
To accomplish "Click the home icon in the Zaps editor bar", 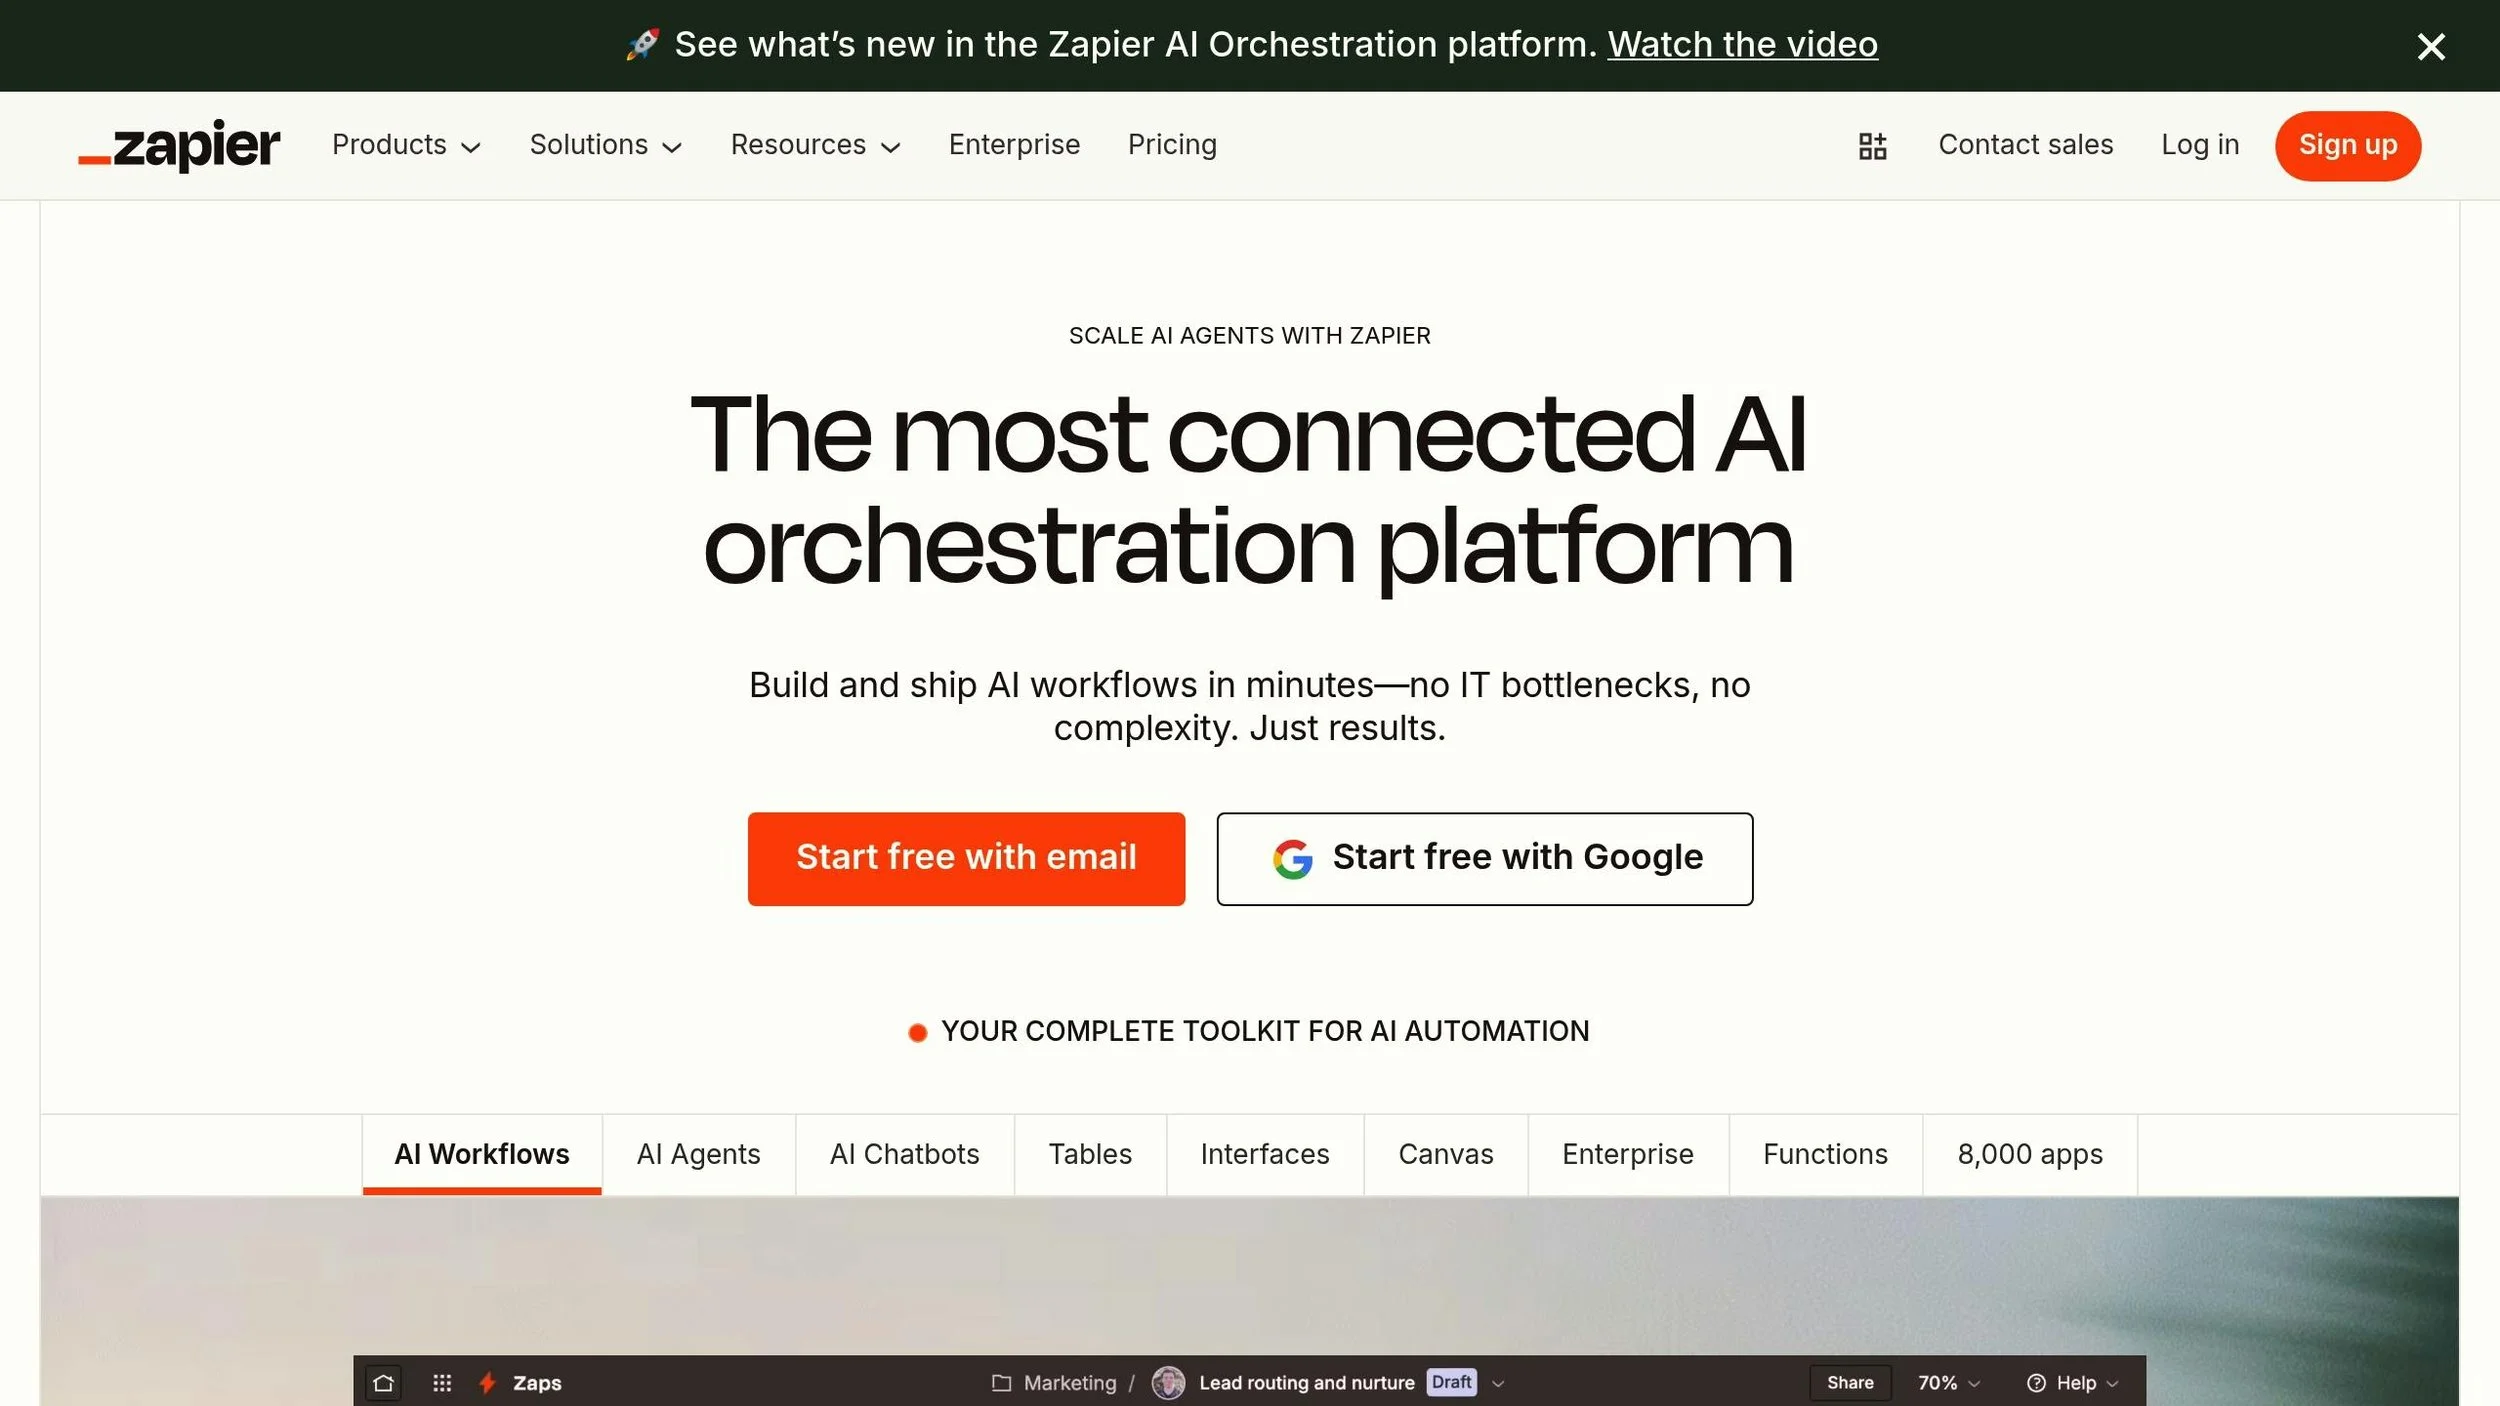I will pos(384,1383).
